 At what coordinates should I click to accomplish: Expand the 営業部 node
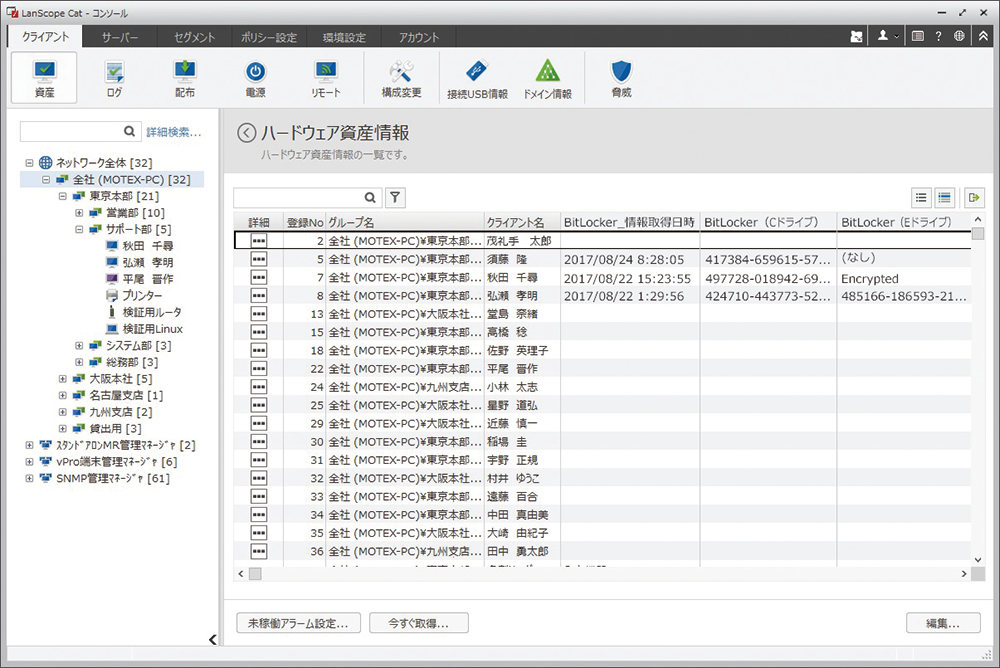click(x=79, y=212)
